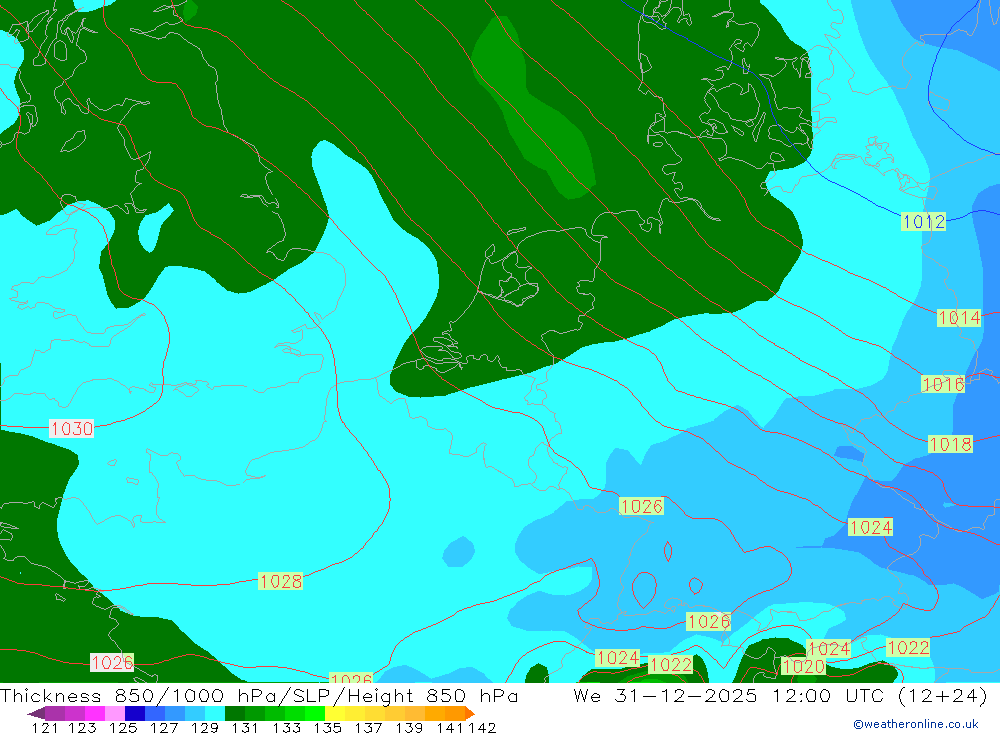The width and height of the screenshot is (1000, 733).
Task: Click the legend value 141
Action: [x=450, y=727]
